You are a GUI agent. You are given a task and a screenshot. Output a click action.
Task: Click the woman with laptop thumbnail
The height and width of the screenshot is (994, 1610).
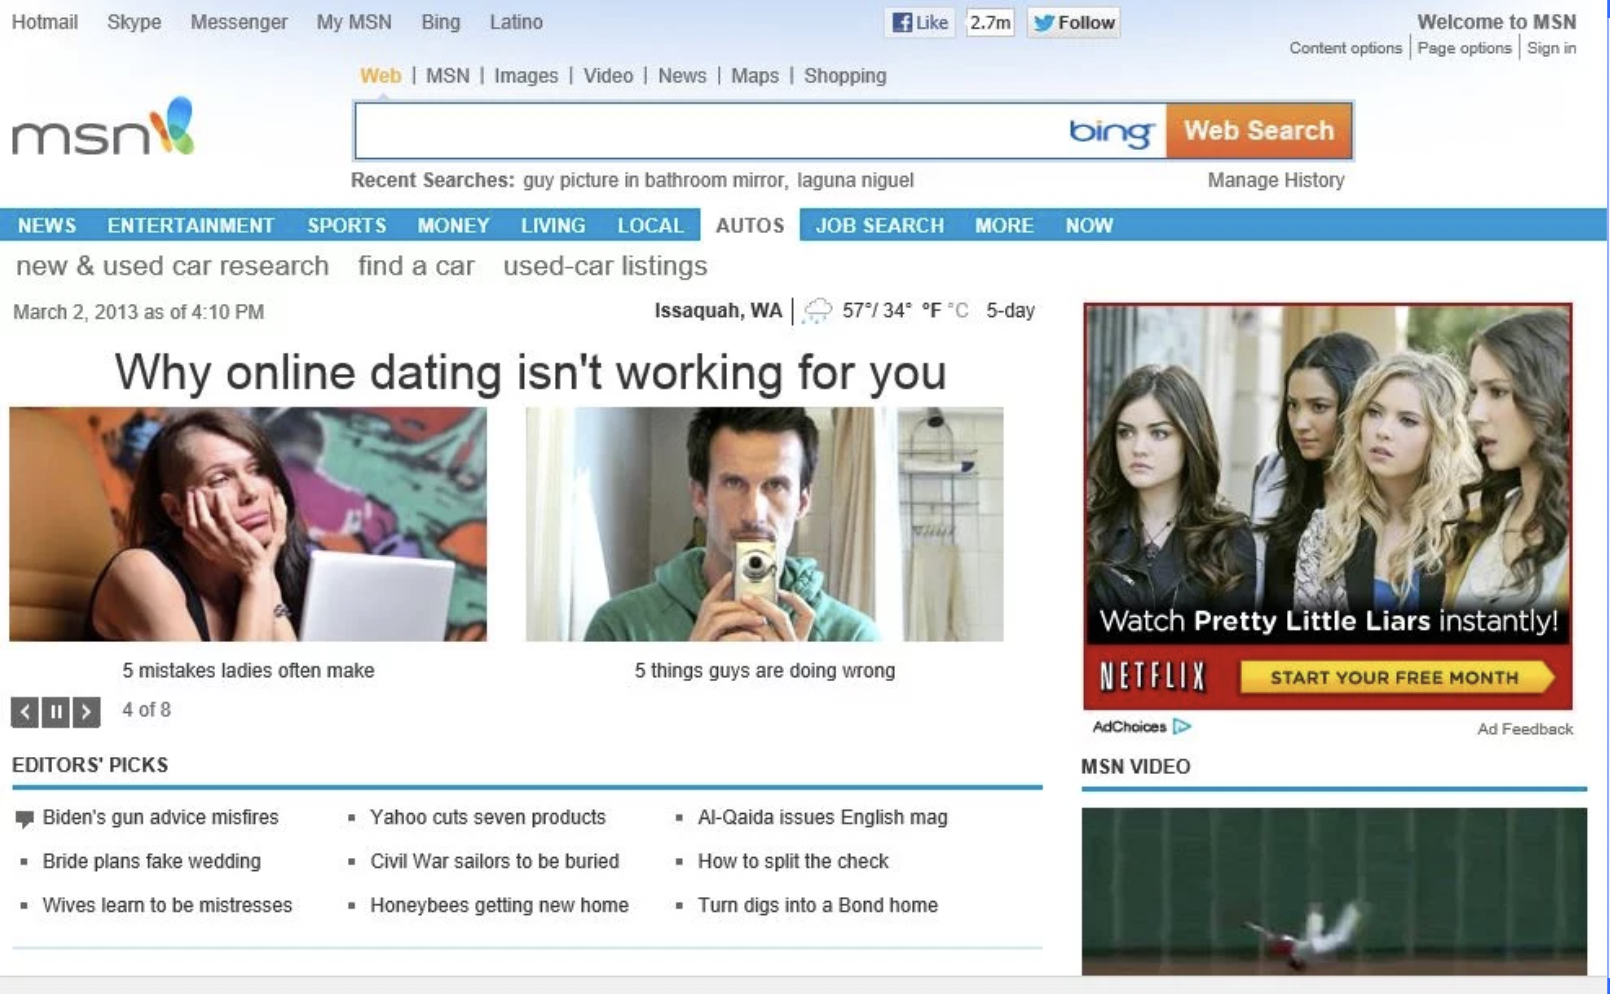pyautogui.click(x=248, y=524)
